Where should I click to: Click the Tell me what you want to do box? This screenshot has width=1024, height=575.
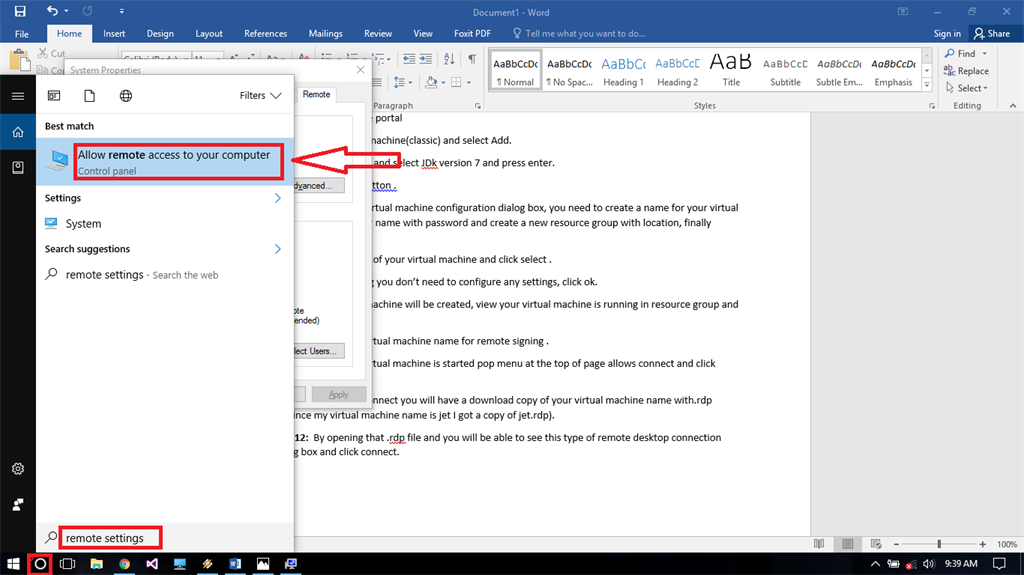(x=580, y=33)
